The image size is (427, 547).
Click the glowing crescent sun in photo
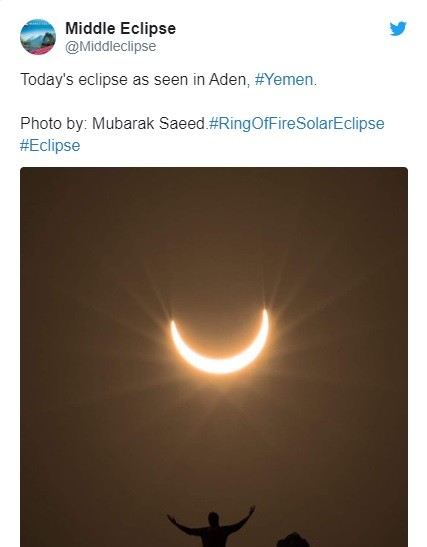tap(220, 342)
